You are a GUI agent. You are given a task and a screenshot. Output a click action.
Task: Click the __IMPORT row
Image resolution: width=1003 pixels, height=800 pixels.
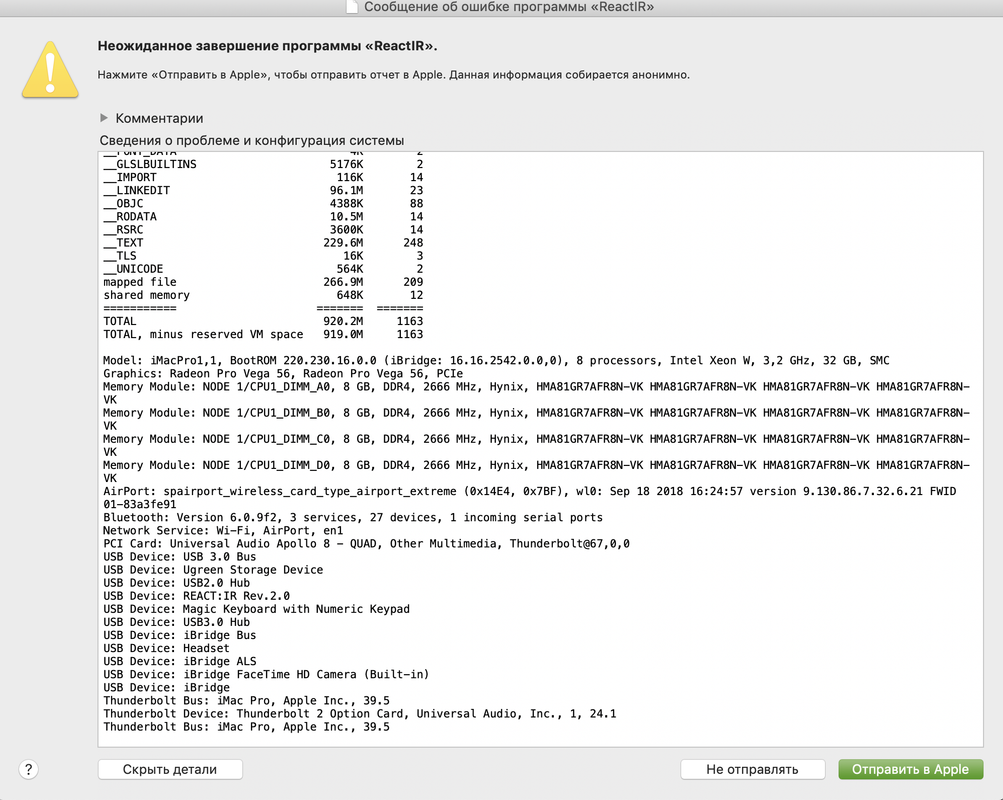[x=263, y=178]
